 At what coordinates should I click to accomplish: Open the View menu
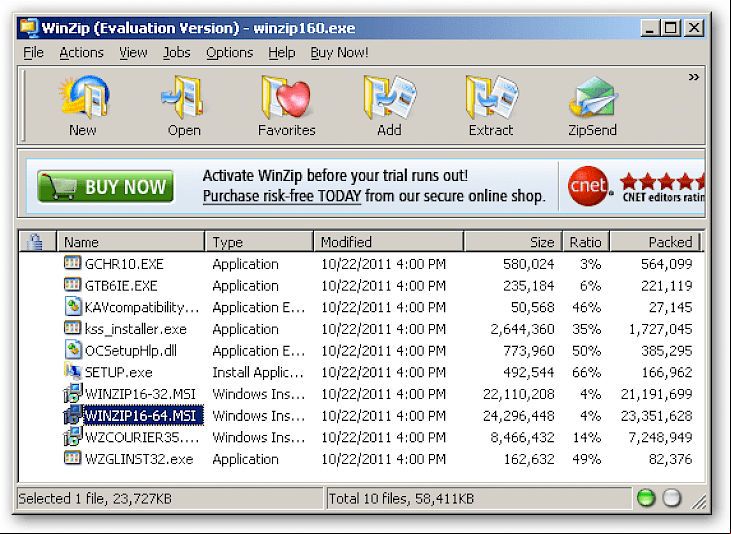(x=133, y=53)
